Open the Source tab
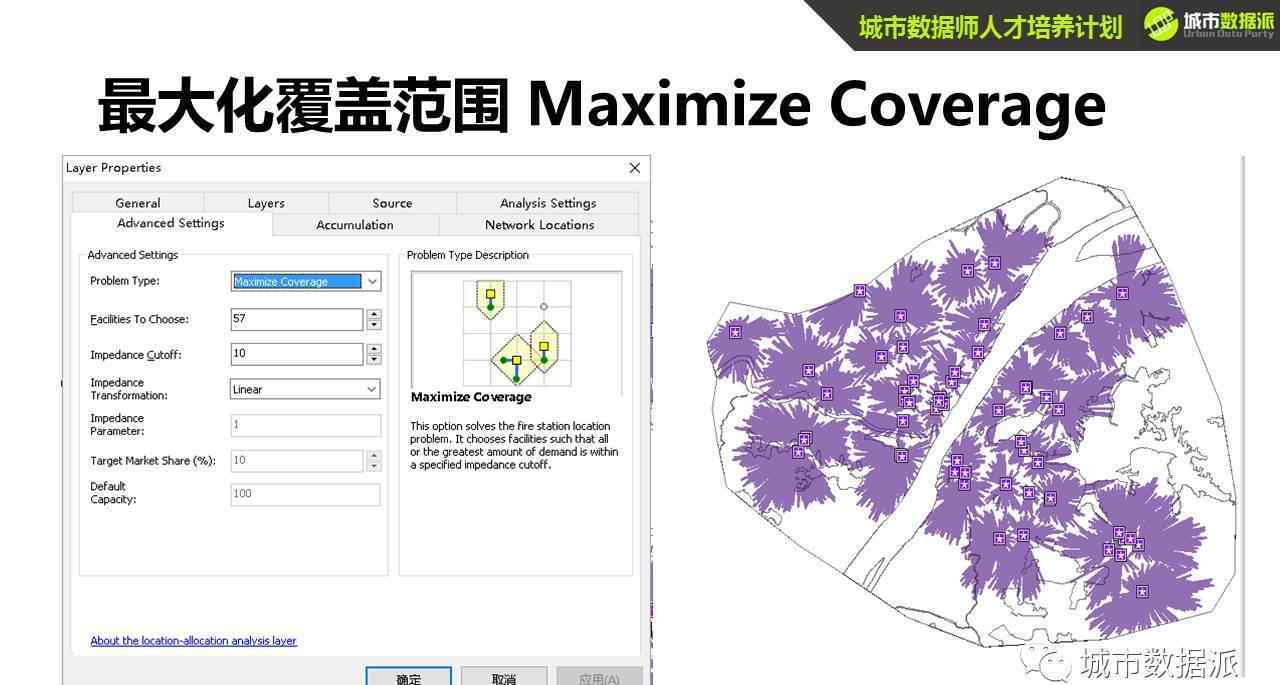 pyautogui.click(x=392, y=203)
